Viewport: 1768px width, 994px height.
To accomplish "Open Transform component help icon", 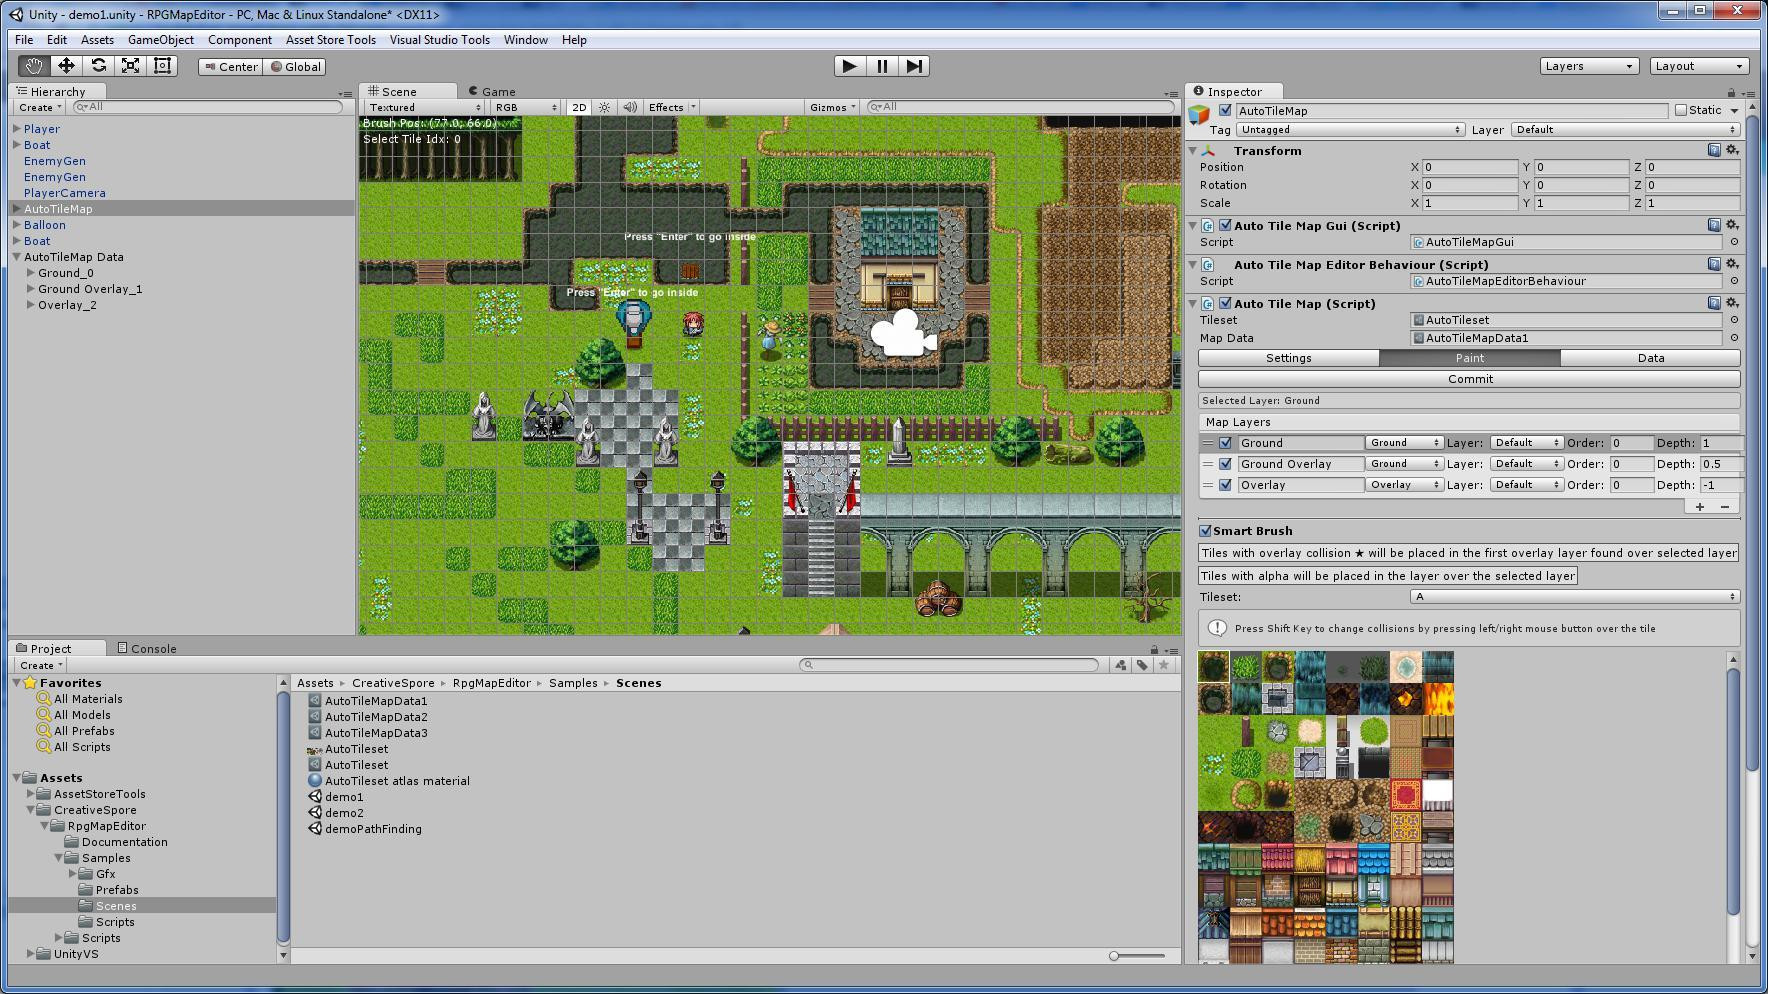I will (x=1714, y=150).
